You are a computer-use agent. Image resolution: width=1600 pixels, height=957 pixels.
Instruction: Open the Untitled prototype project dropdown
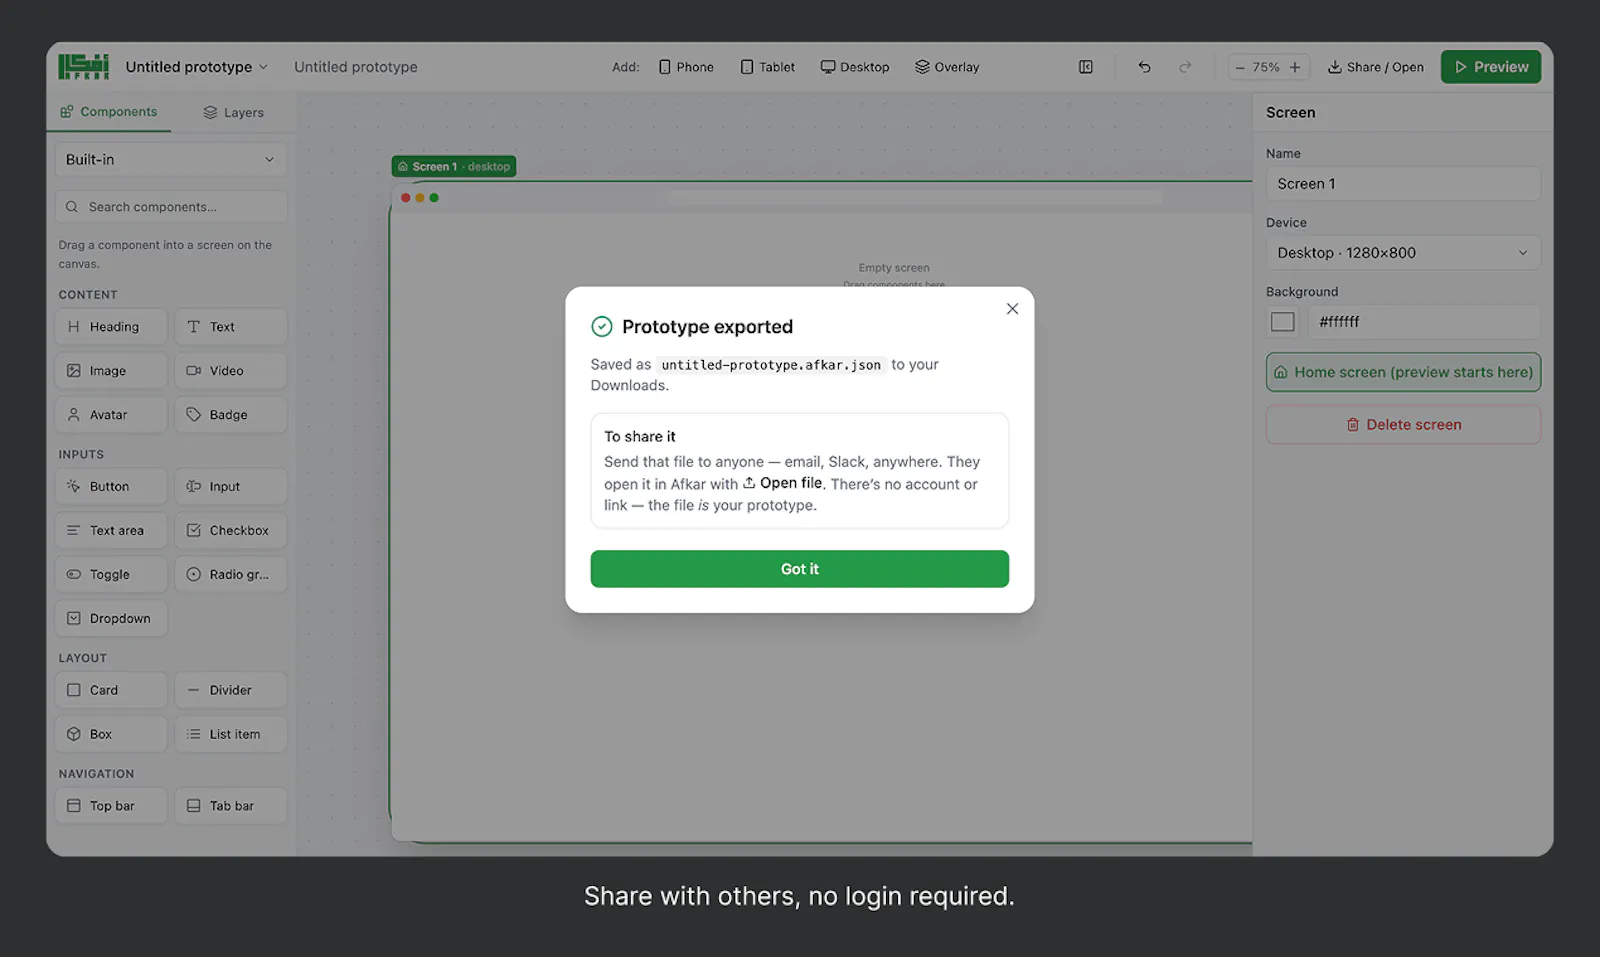(196, 67)
